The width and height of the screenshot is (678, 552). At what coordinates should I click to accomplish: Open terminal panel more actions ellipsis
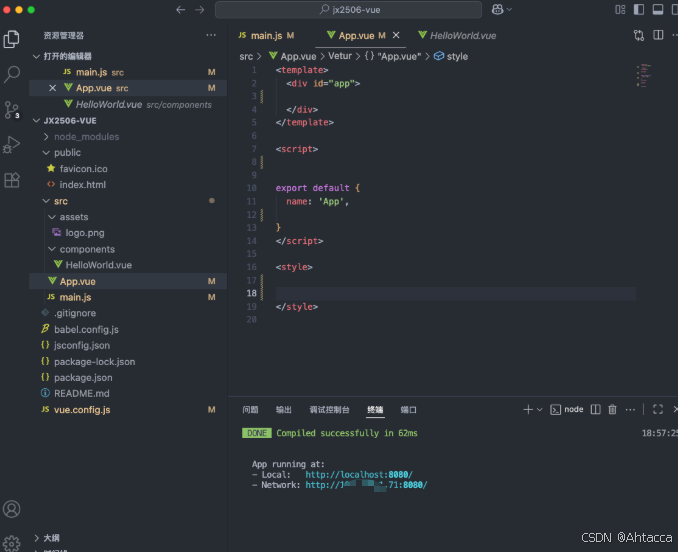tap(630, 409)
